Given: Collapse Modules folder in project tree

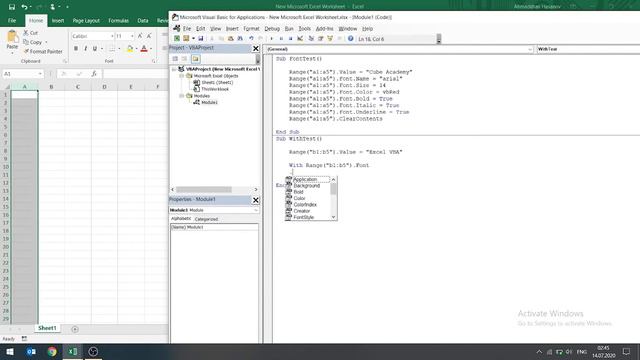Looking at the screenshot, I should [182, 96].
